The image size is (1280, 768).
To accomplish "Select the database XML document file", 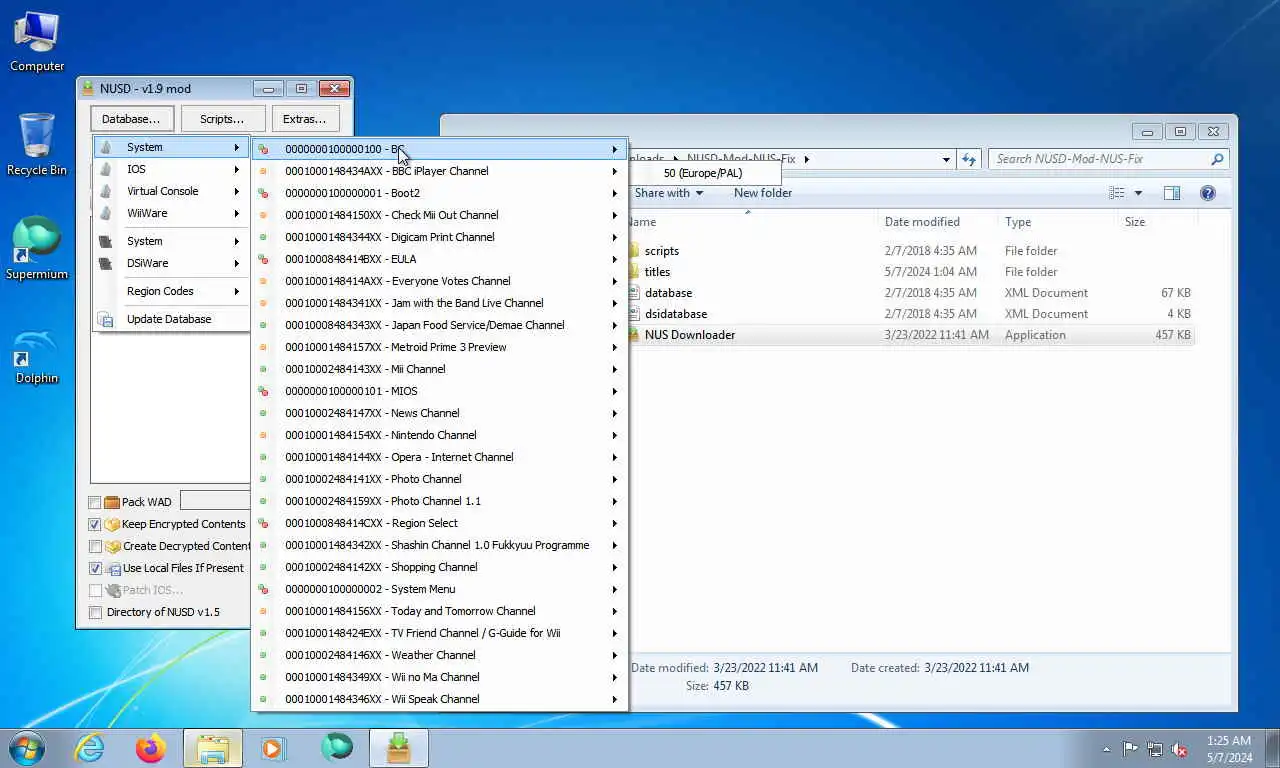I will pyautogui.click(x=668, y=293).
